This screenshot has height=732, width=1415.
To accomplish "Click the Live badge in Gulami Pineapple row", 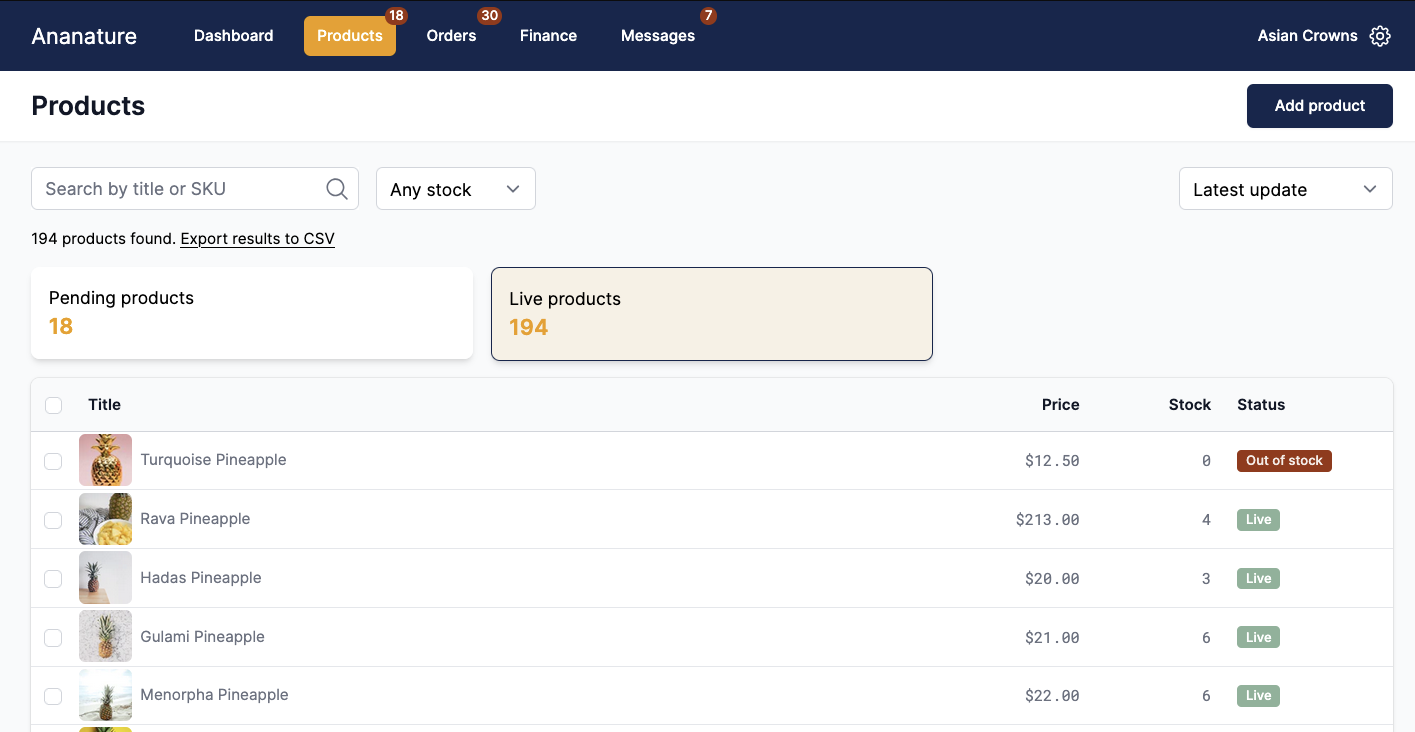I will click(1258, 638).
